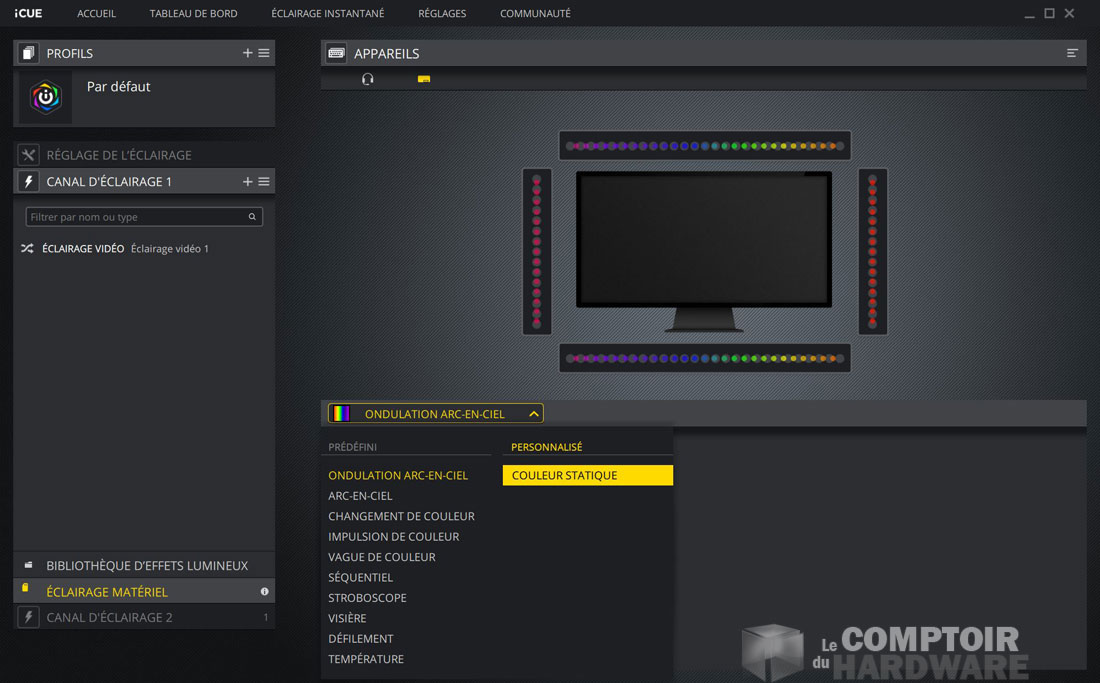This screenshot has height=683, width=1100.
Task: Add a new profile with the plus button
Action: pyautogui.click(x=246, y=52)
